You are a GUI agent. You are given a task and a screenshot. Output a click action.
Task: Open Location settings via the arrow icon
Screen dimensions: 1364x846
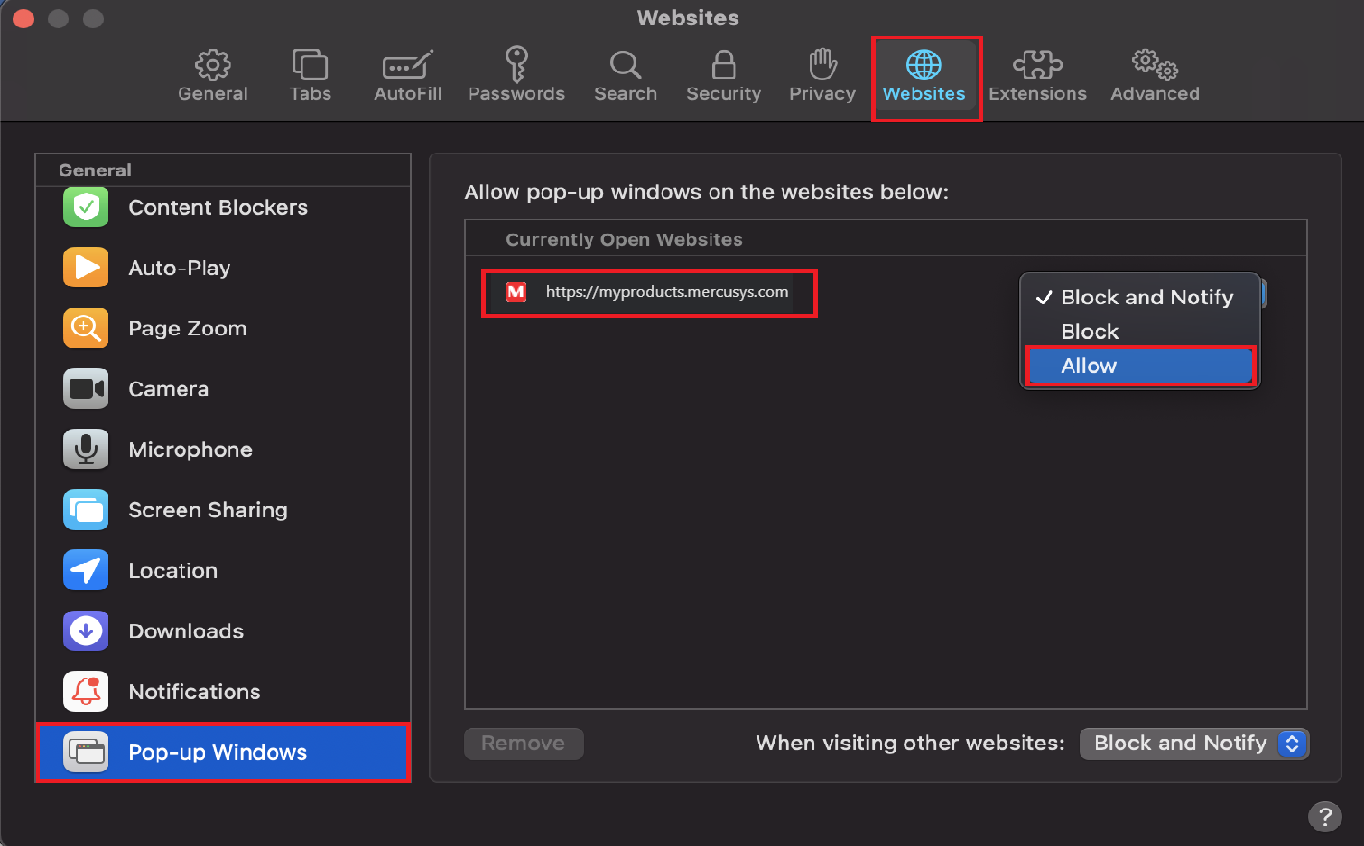pos(85,570)
